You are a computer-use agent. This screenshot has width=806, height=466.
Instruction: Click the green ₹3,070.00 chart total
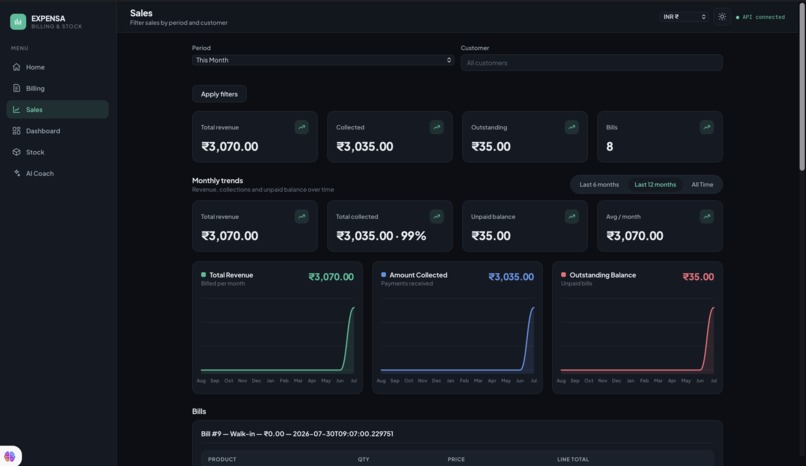pyautogui.click(x=331, y=276)
